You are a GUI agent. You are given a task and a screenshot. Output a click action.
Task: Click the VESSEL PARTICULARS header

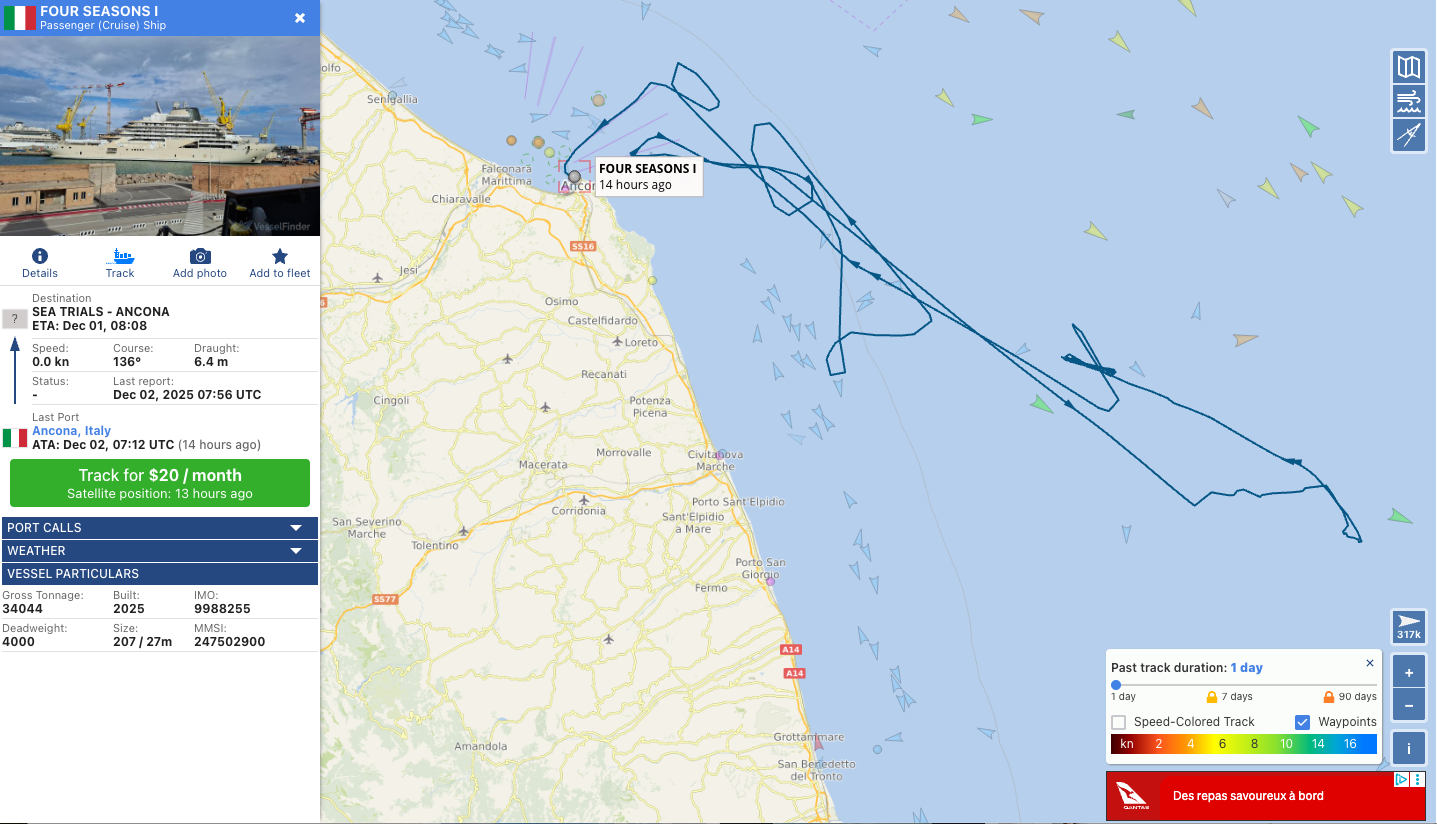click(x=160, y=574)
